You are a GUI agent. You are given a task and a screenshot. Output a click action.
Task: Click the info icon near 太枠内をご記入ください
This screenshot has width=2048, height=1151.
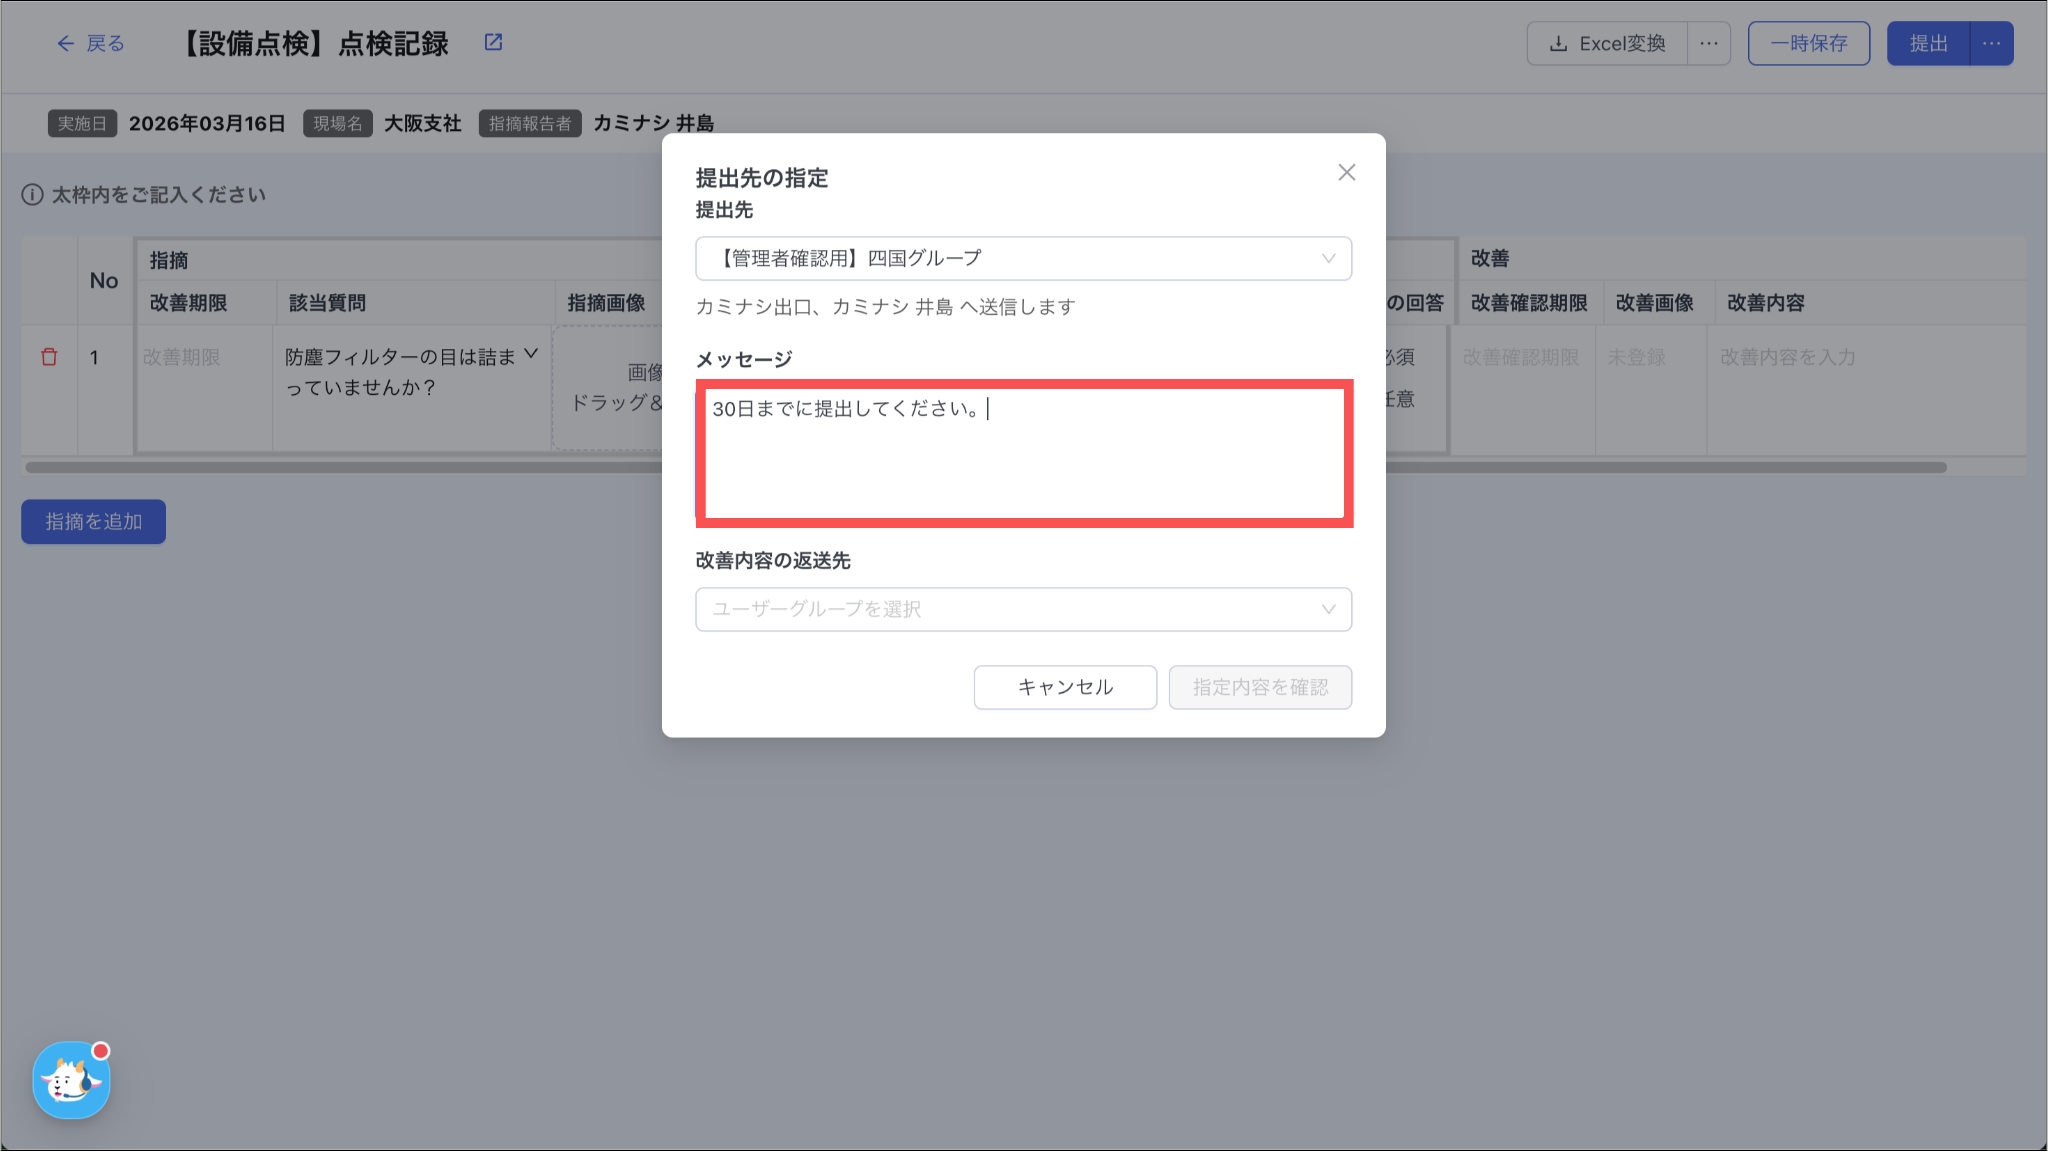[32, 195]
